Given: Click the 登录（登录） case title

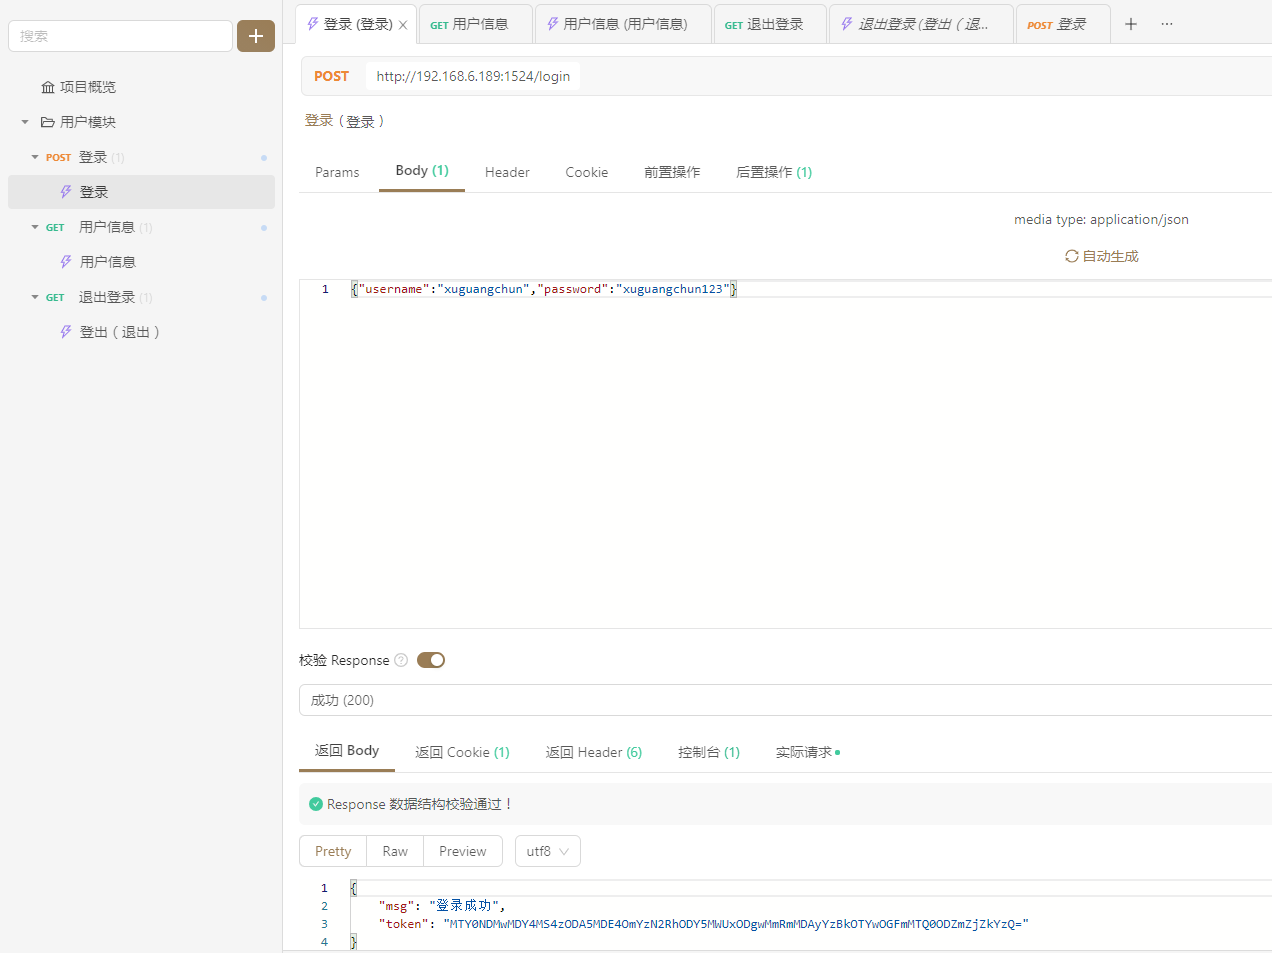Looking at the screenshot, I should pos(345,121).
